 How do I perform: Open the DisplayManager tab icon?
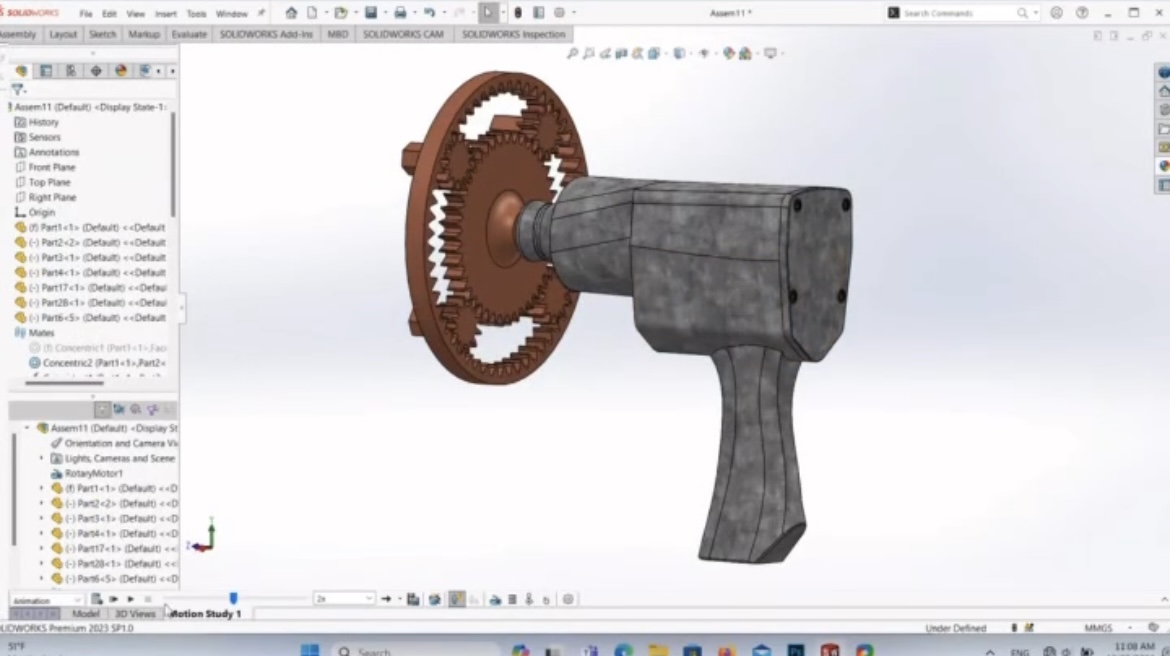[x=121, y=71]
